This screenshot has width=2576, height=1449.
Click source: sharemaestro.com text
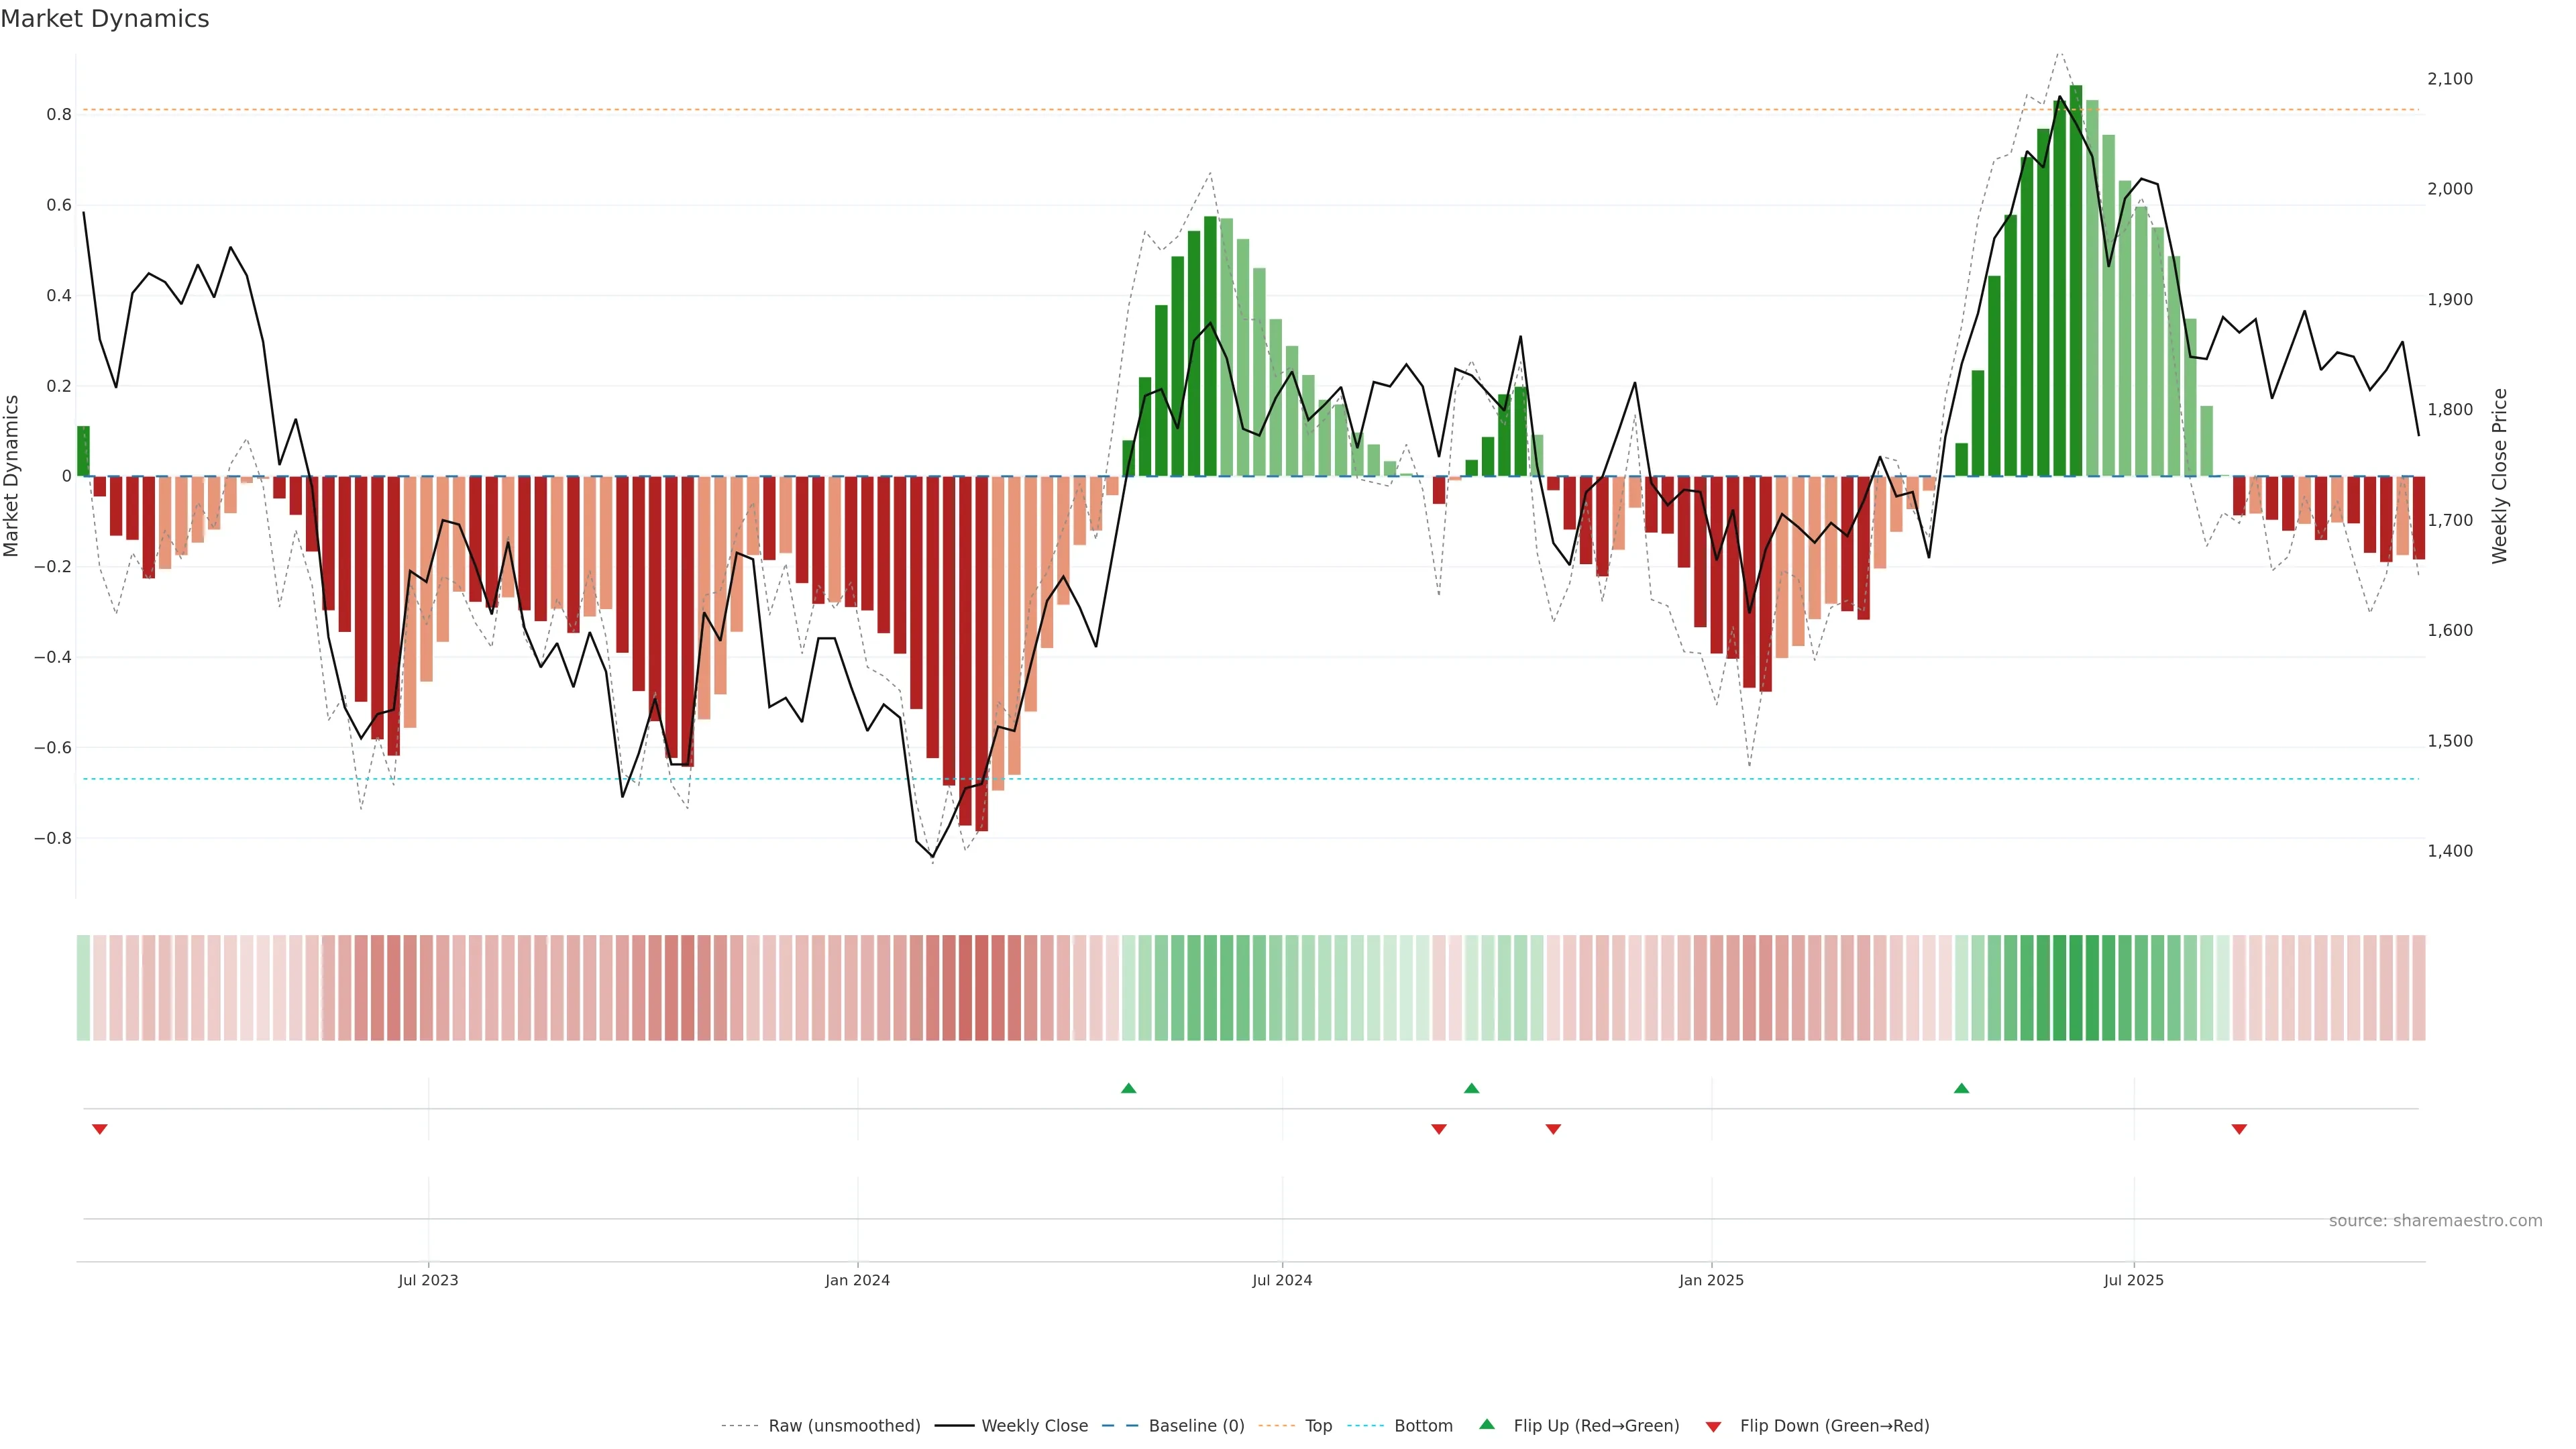2435,1221
